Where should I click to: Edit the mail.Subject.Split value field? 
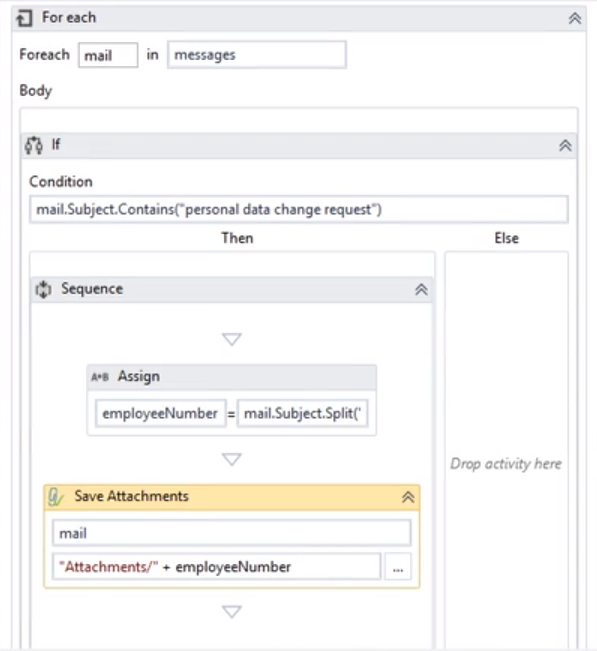coord(302,413)
